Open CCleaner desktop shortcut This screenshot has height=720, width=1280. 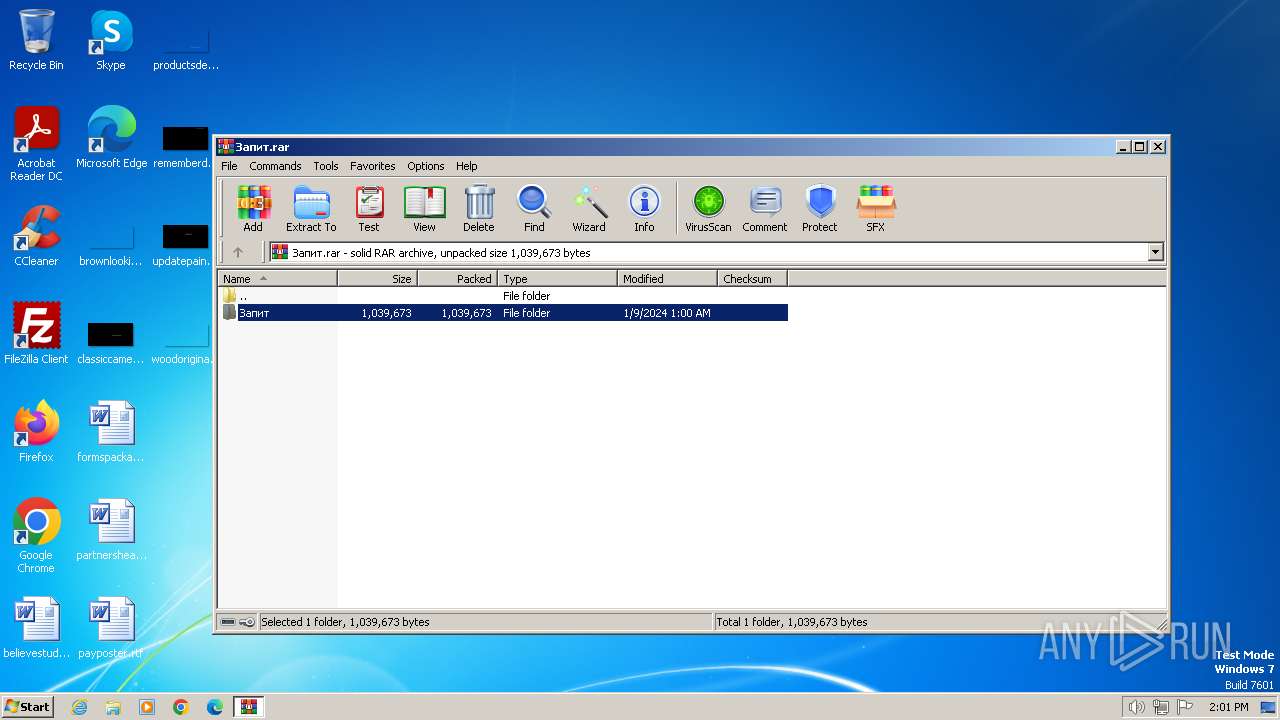36,236
